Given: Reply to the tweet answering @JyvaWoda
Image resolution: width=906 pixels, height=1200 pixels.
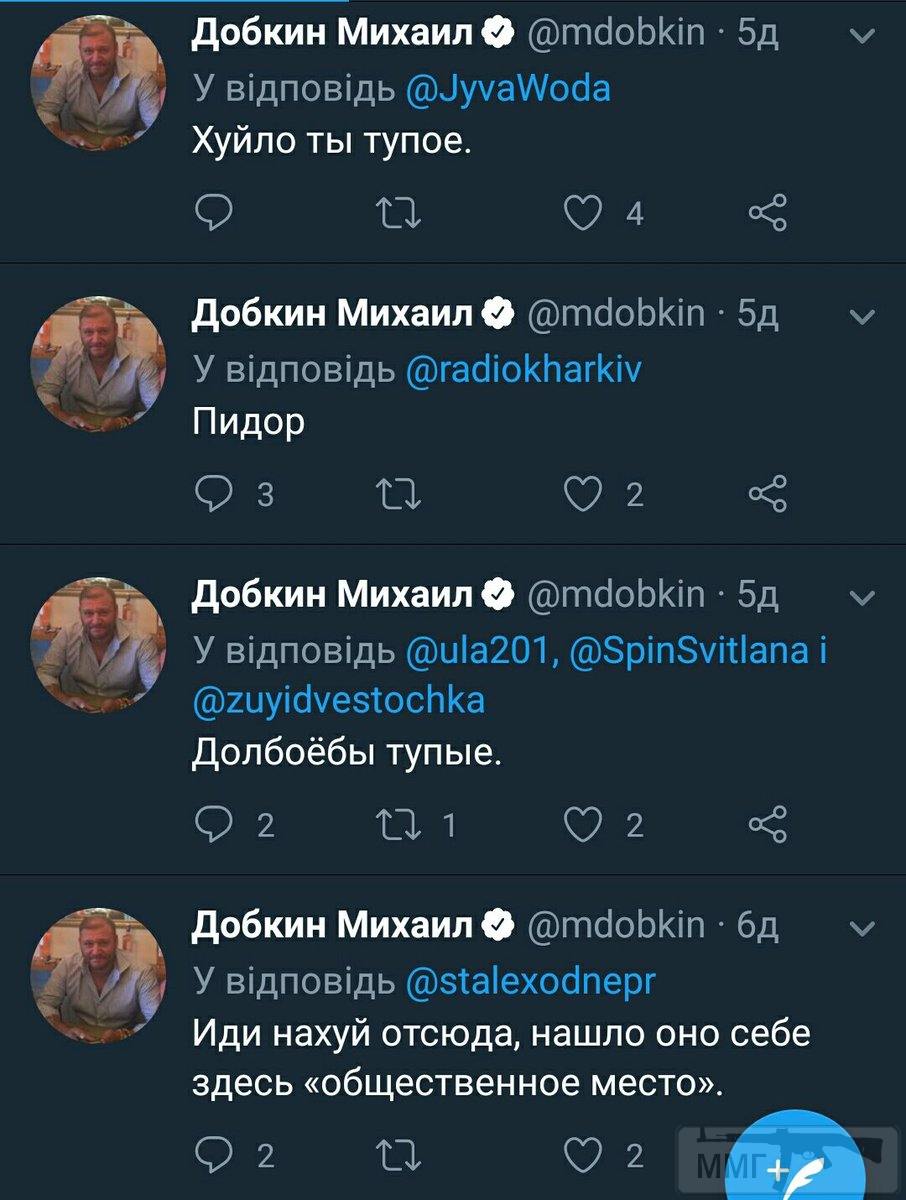Looking at the screenshot, I should [213, 212].
